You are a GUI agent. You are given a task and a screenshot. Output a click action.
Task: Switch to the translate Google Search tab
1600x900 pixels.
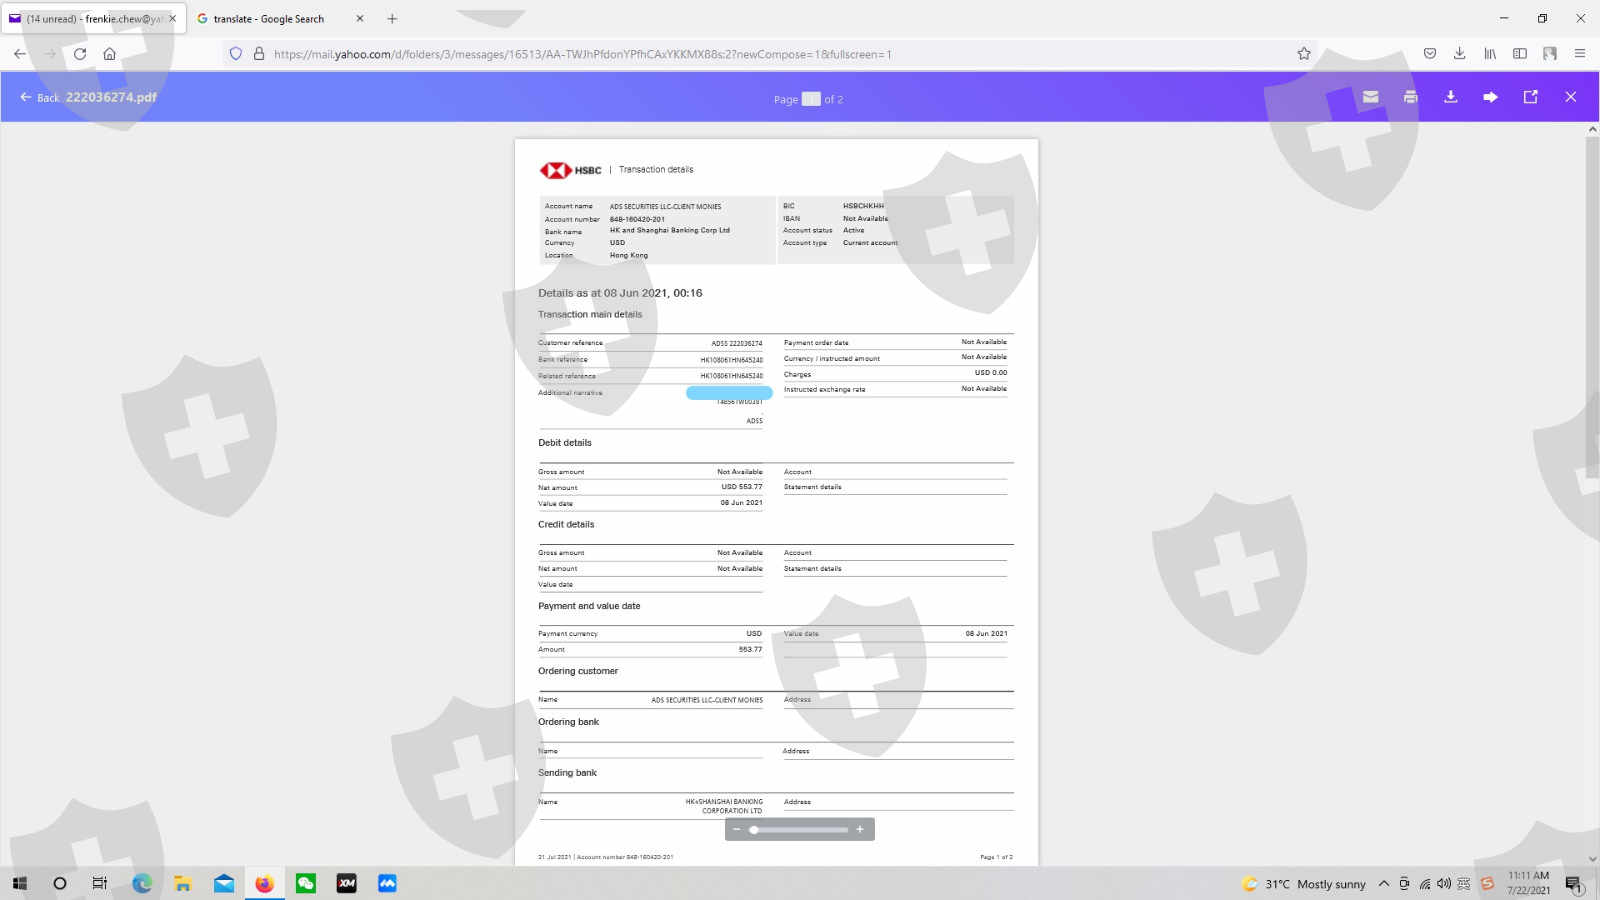(270, 19)
